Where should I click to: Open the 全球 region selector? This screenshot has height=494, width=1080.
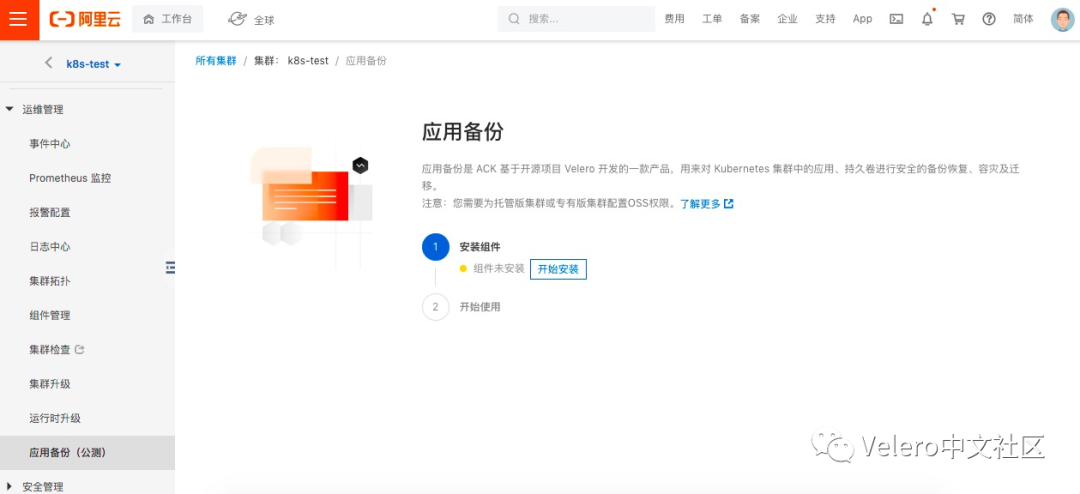(251, 19)
